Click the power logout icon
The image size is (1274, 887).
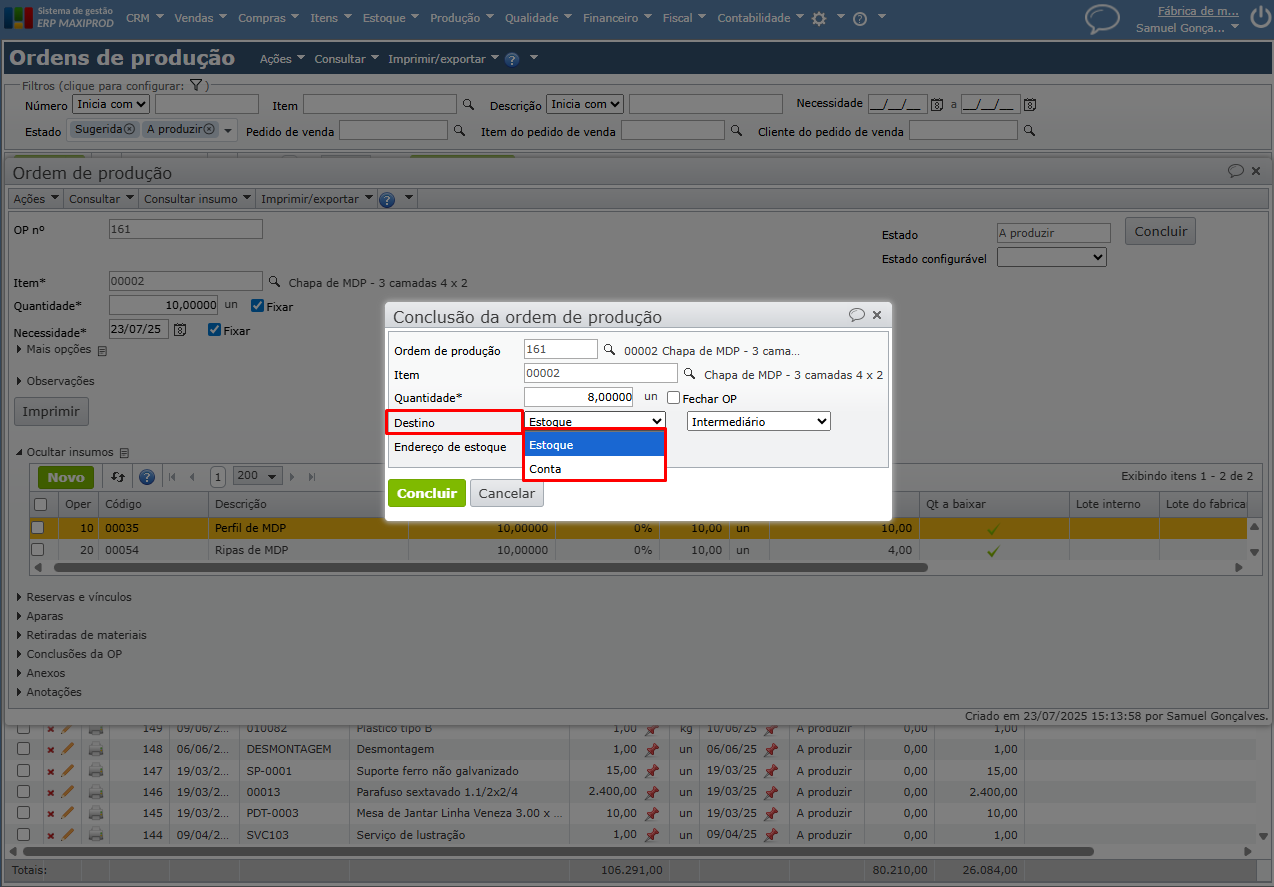click(x=1258, y=17)
